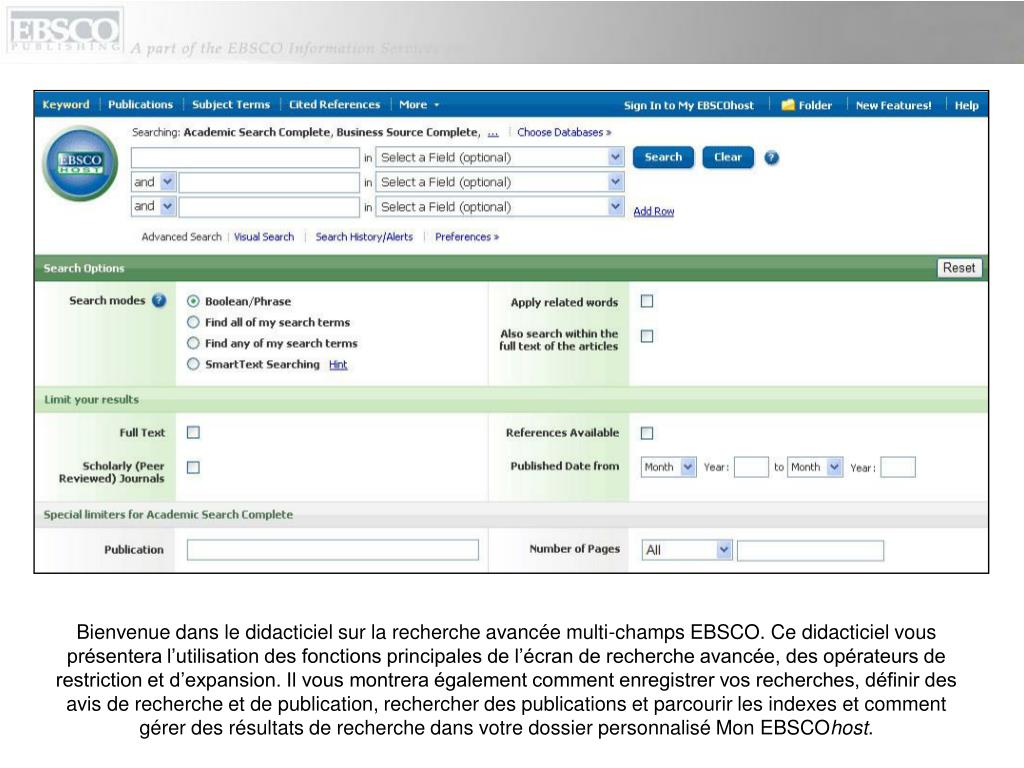Open third Select a Field dropdown
This screenshot has height=768, width=1024.
[500, 207]
